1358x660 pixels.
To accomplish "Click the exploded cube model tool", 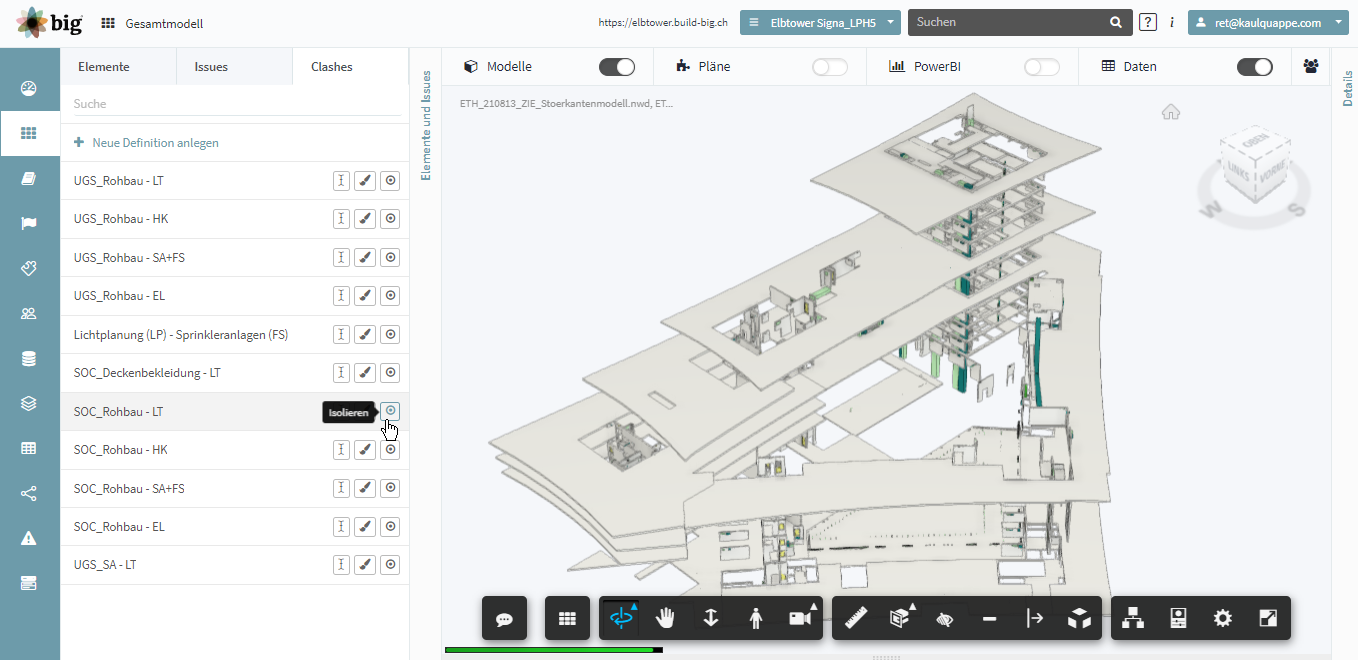I will click(x=1079, y=619).
